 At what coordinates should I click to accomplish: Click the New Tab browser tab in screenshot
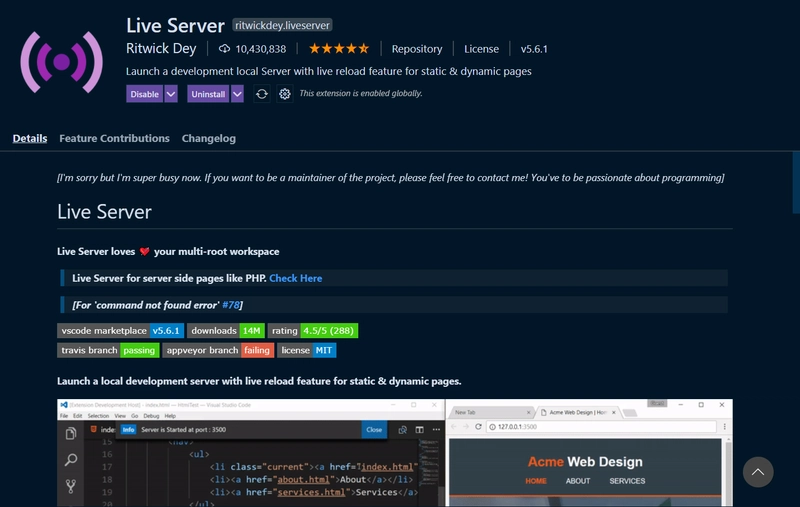pyautogui.click(x=492, y=412)
